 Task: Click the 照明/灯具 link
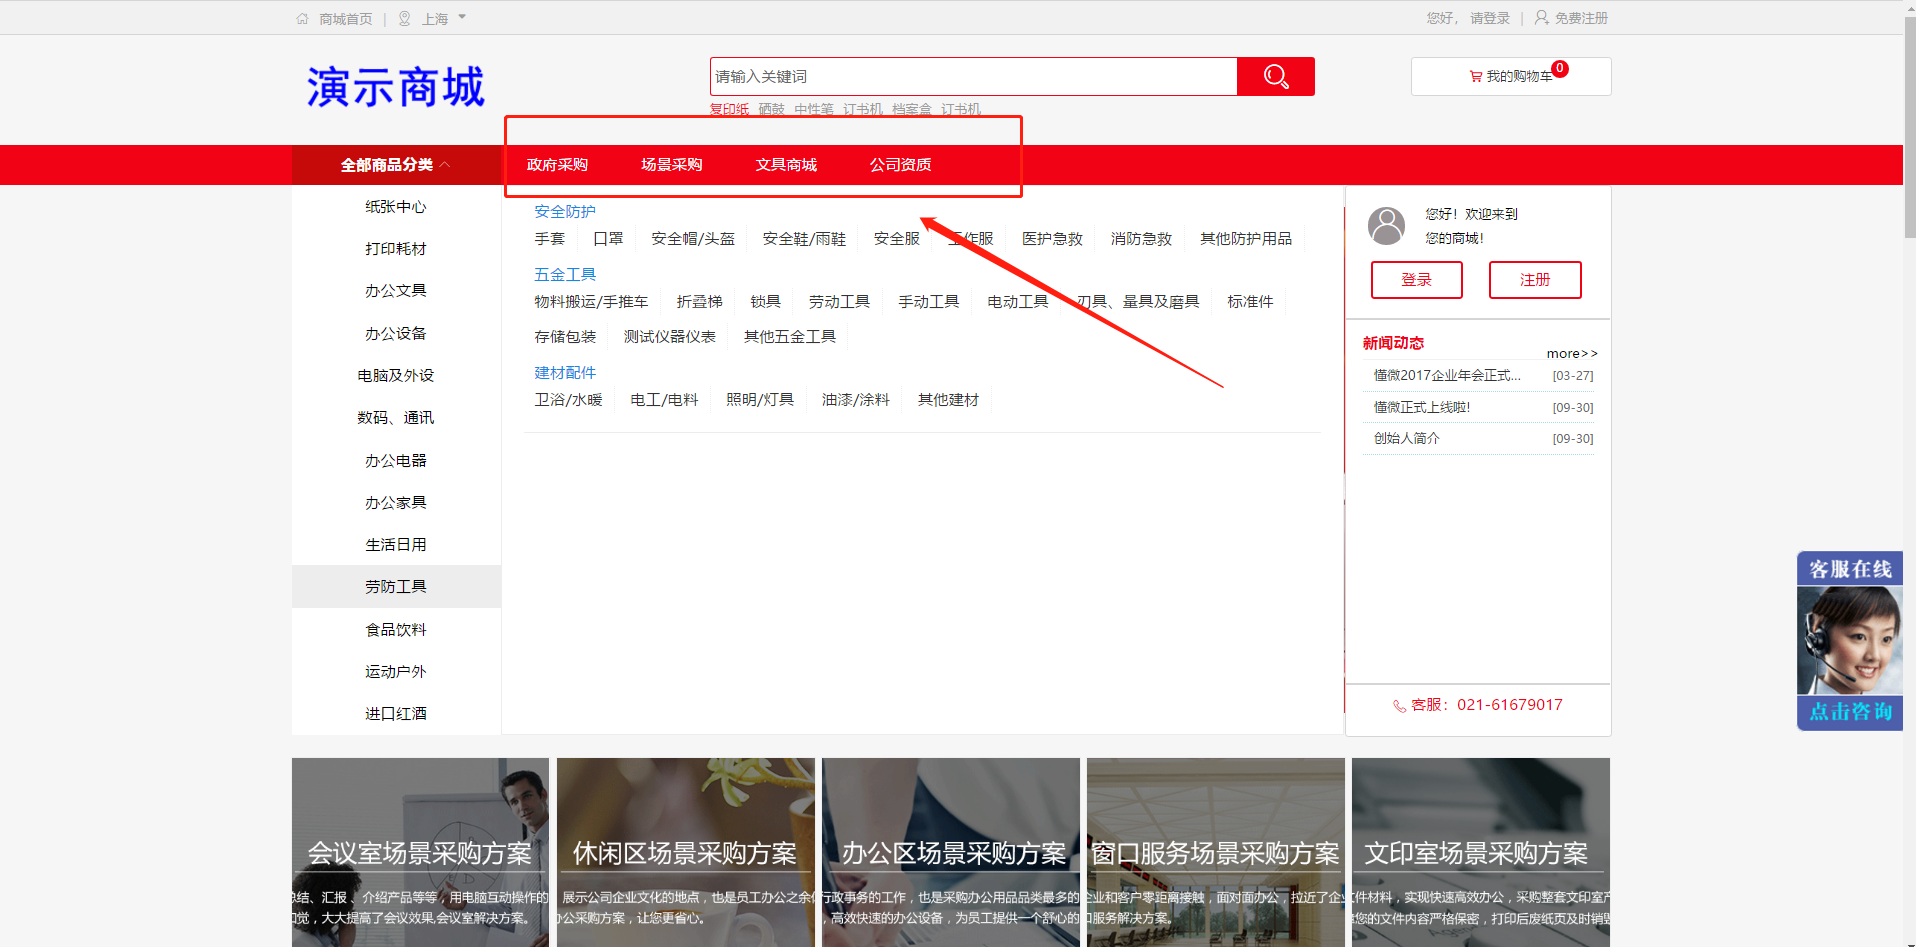760,400
